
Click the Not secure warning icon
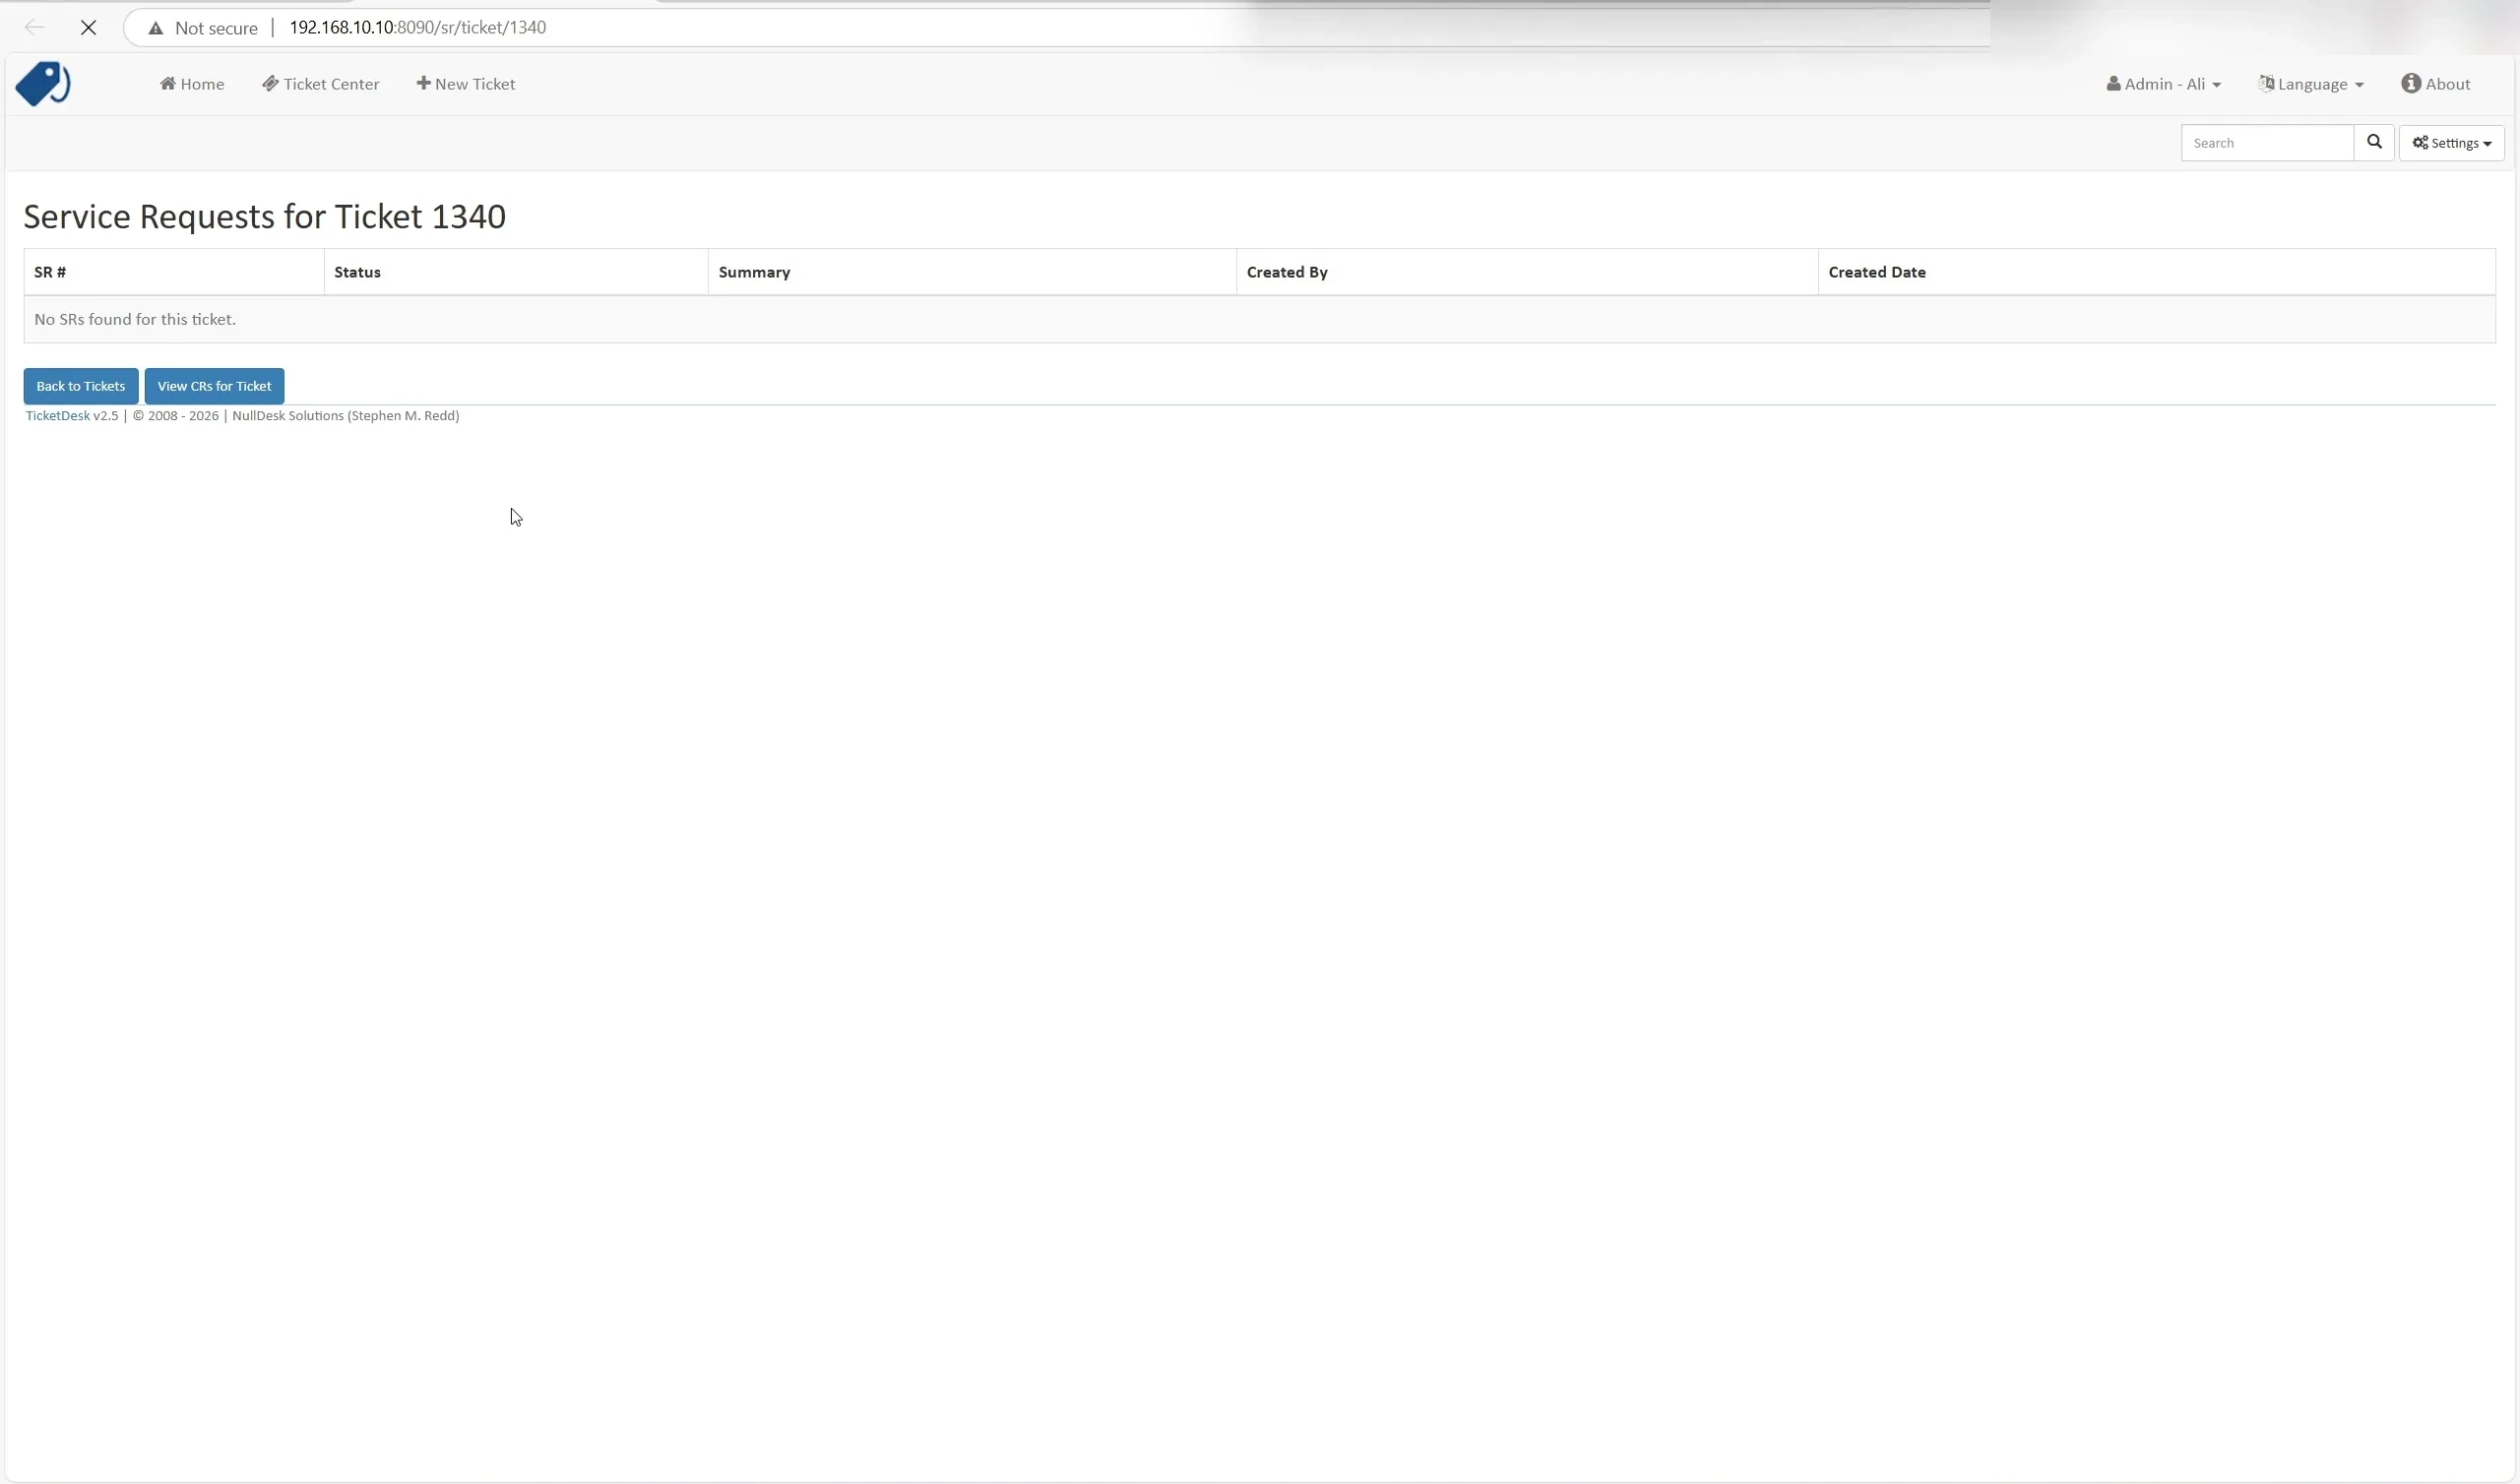156,28
